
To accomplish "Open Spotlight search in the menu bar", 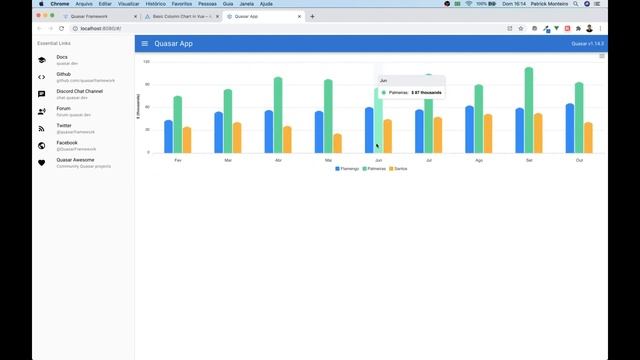I will [x=576, y=4].
